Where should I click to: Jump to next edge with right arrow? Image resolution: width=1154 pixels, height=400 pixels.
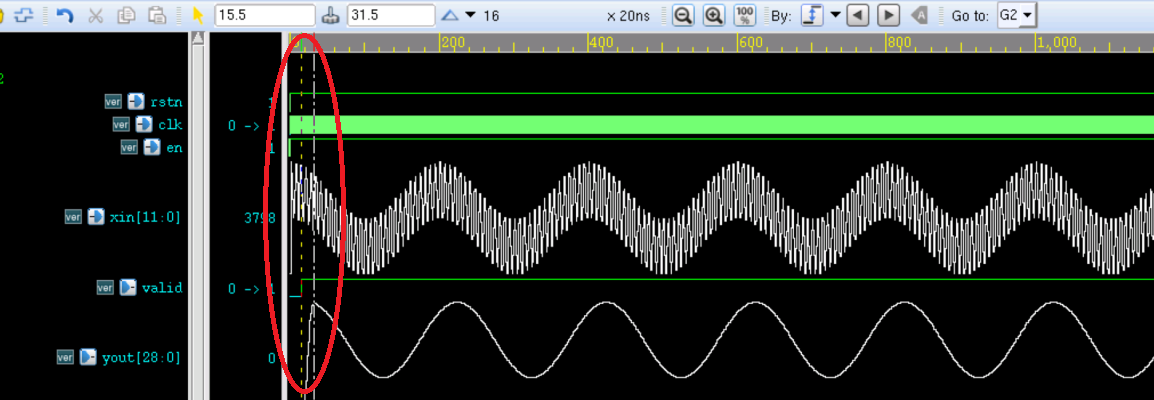click(x=888, y=16)
